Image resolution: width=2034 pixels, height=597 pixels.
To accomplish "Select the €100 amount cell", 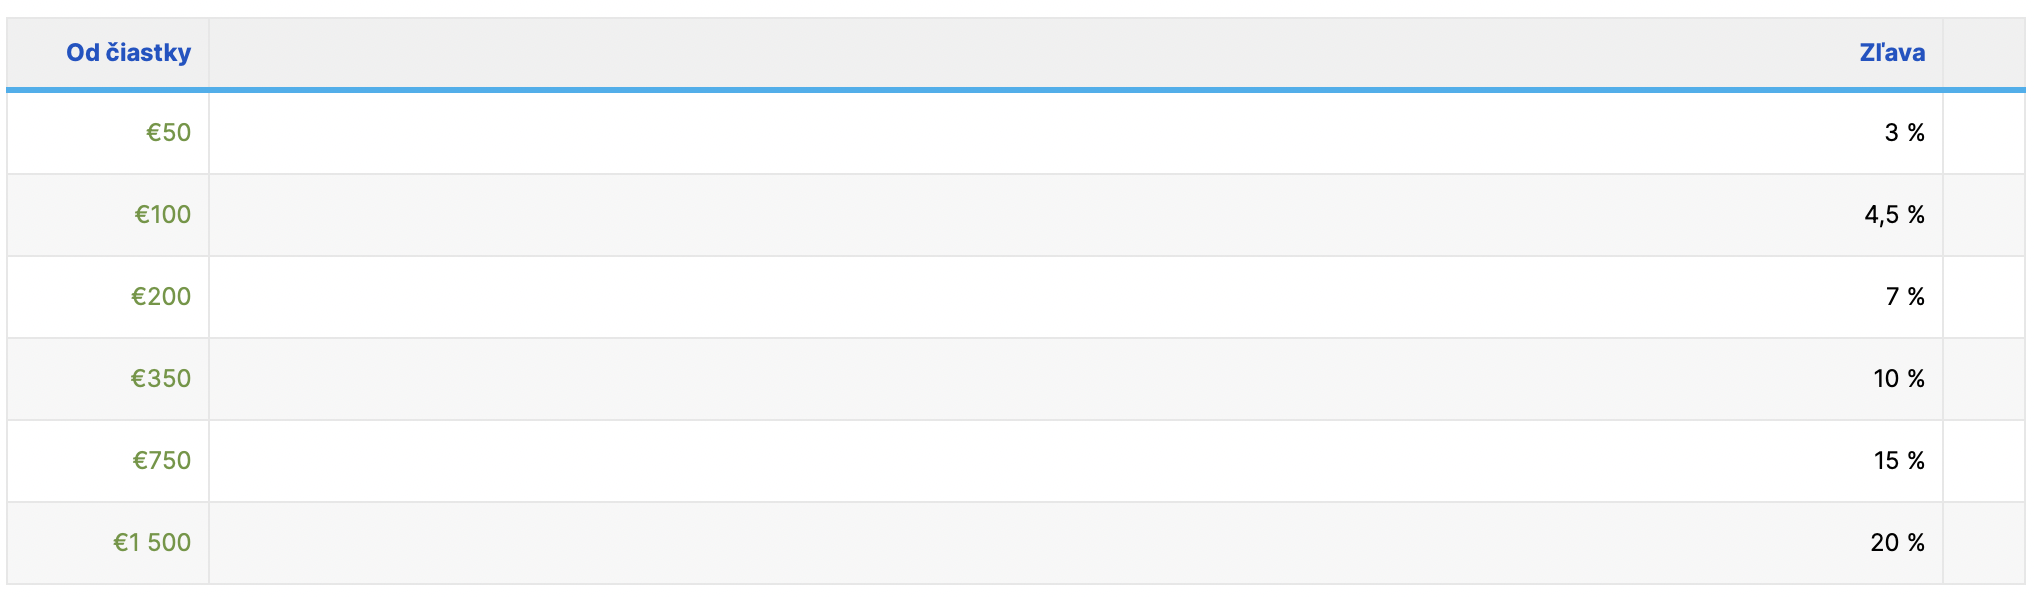I will pos(108,215).
